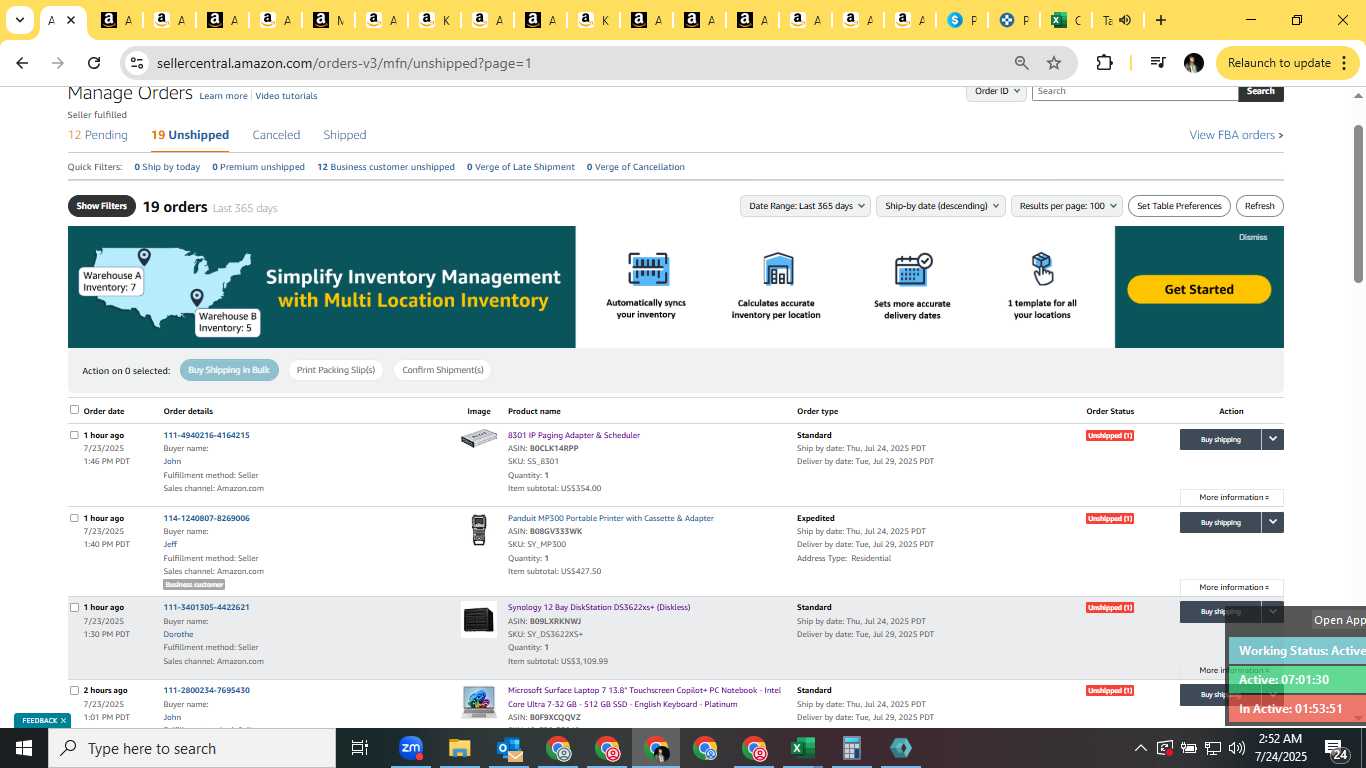
Task: Expand Buy shipping arrow for order 114-1240807-8269006
Action: 1272,522
